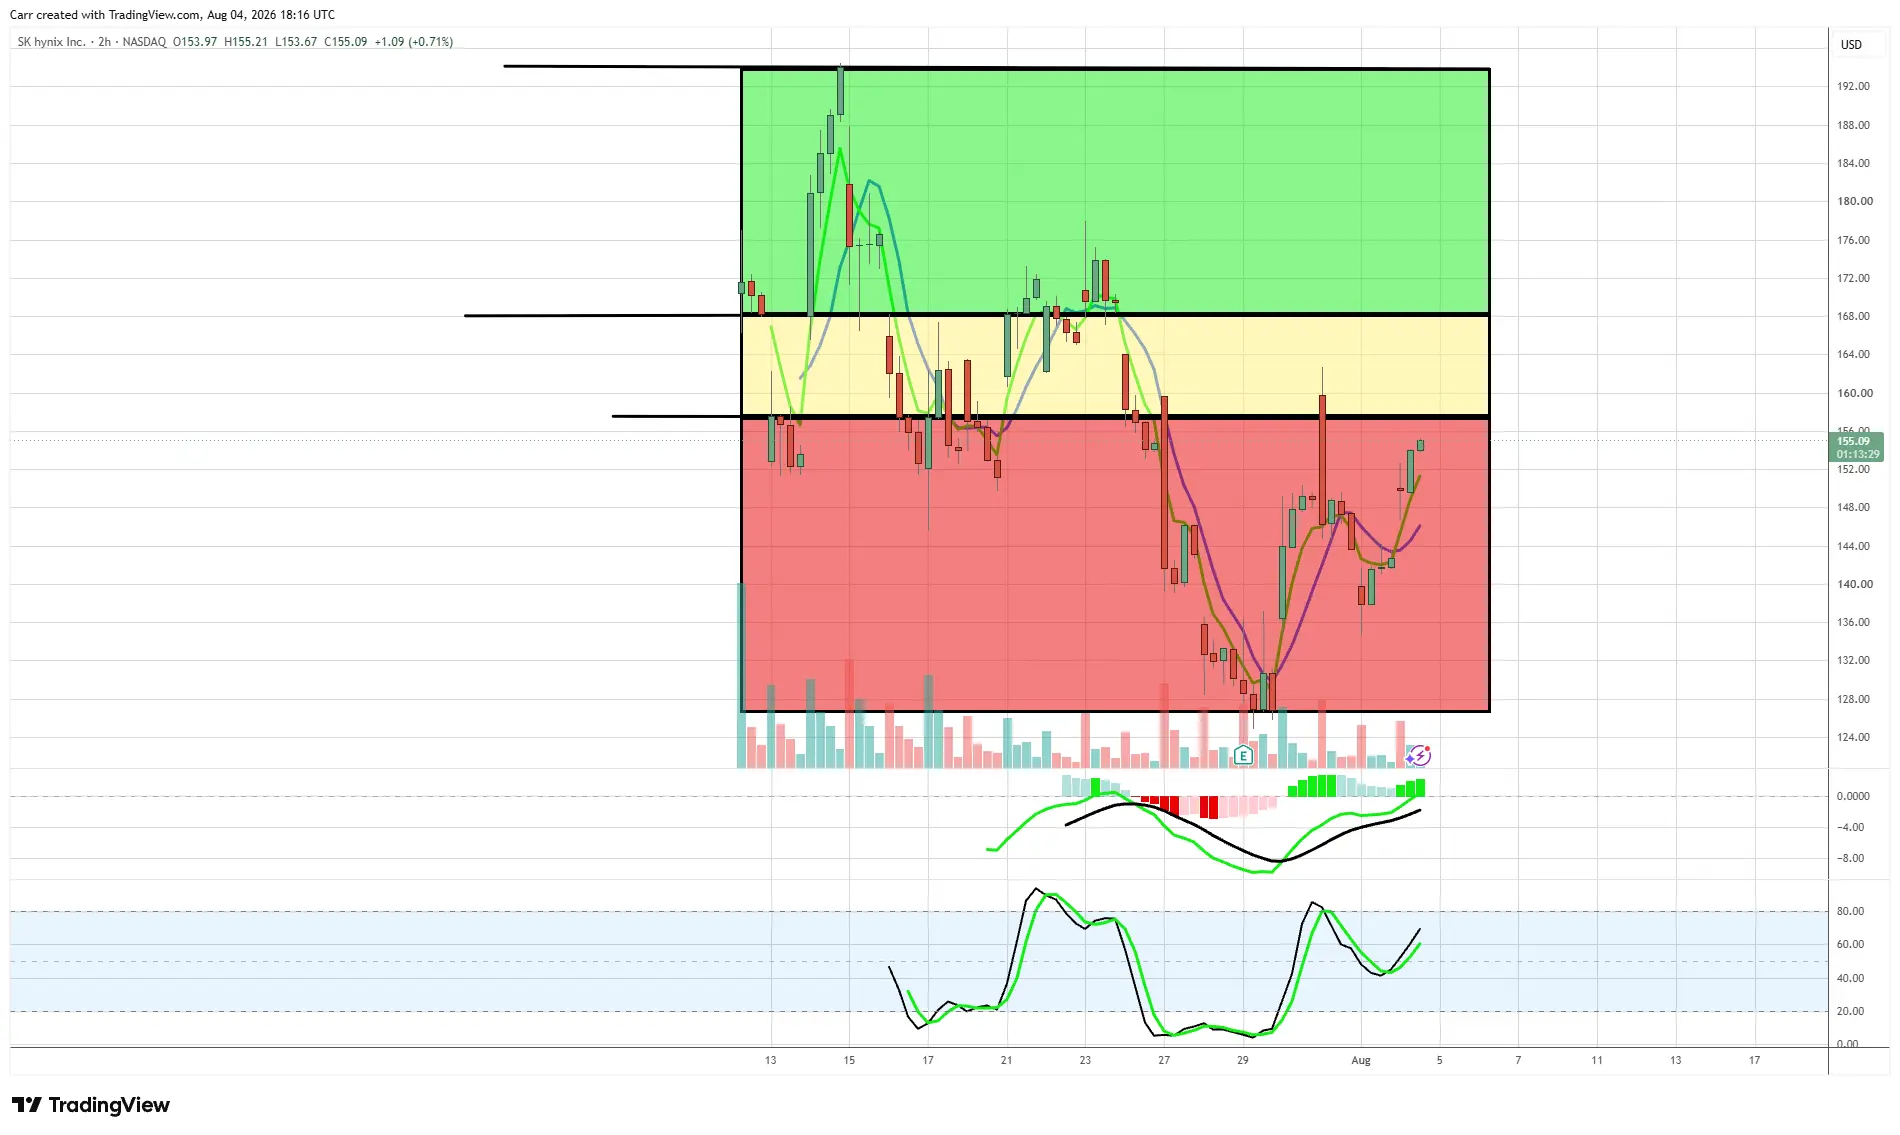Click the '168.00' price axis label

coord(1853,316)
